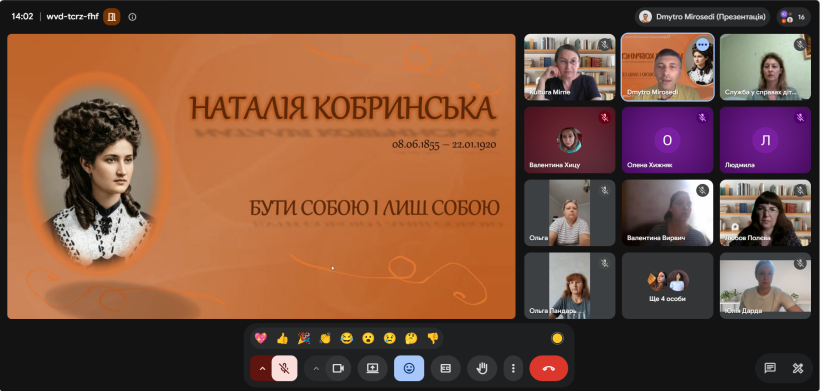Send the party popper reaction

pyautogui.click(x=304, y=338)
